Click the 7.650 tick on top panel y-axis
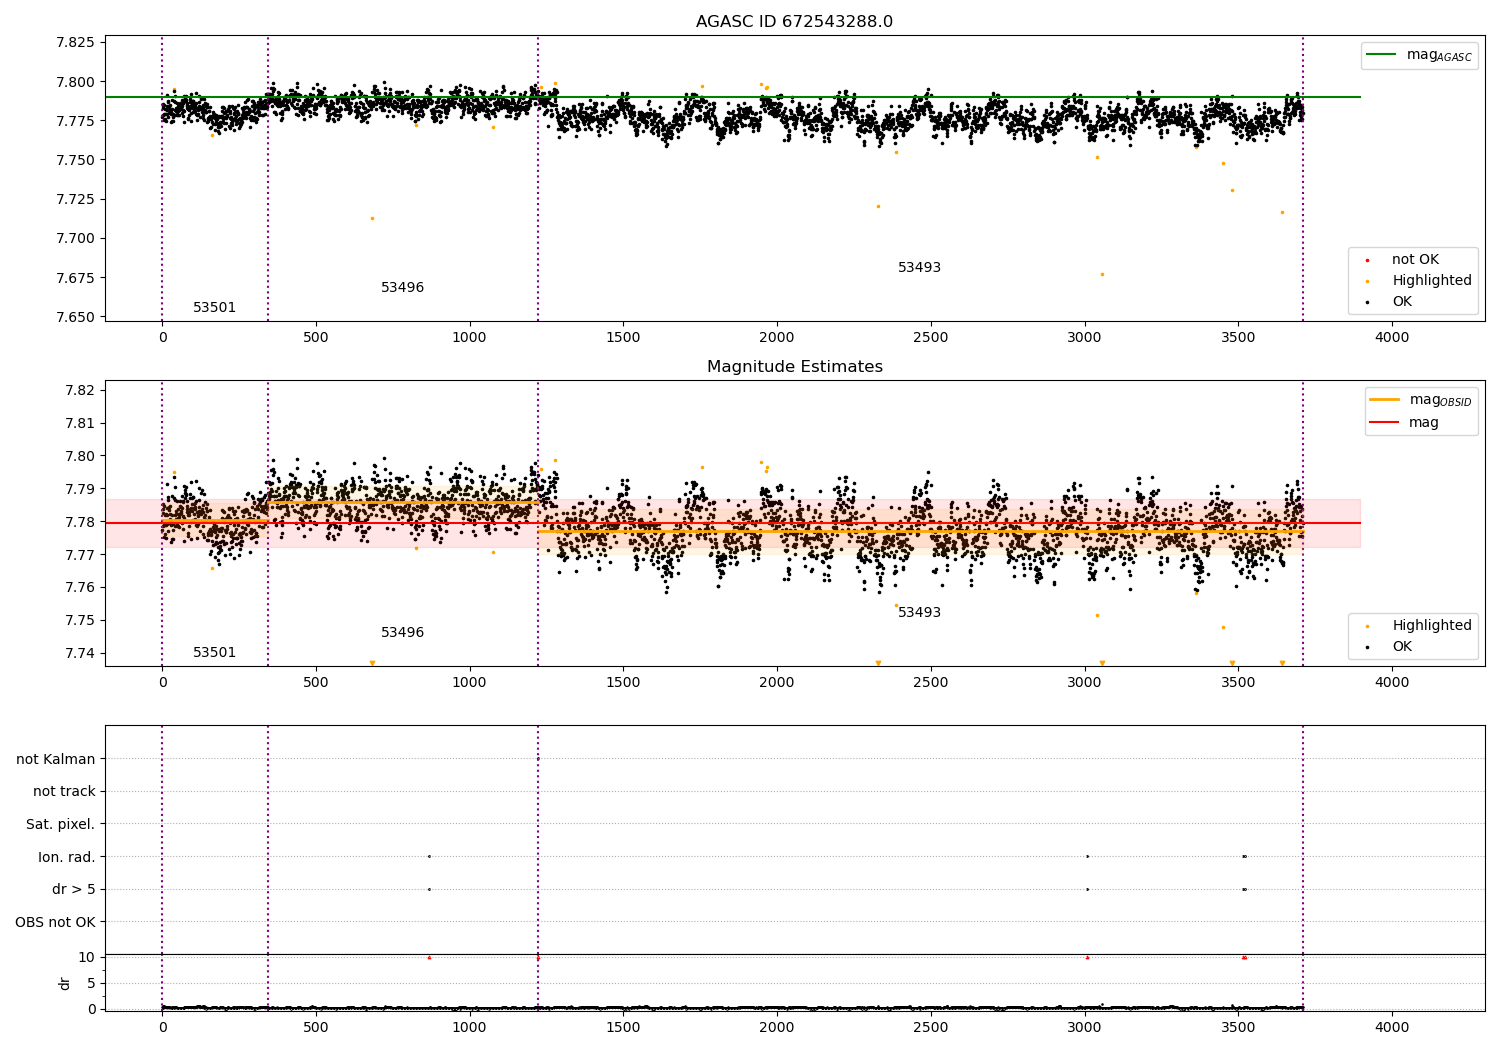This screenshot has height=1050, width=1500. [75, 317]
